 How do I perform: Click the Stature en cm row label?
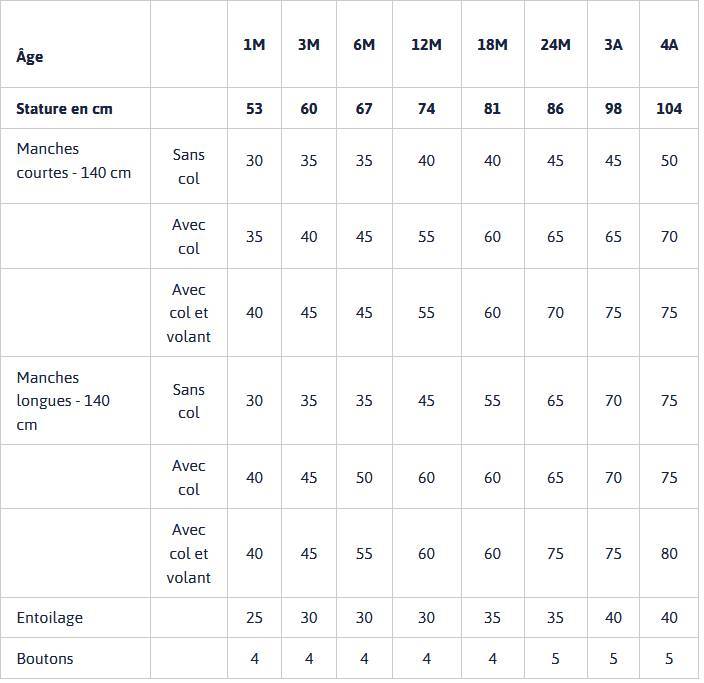[64, 108]
